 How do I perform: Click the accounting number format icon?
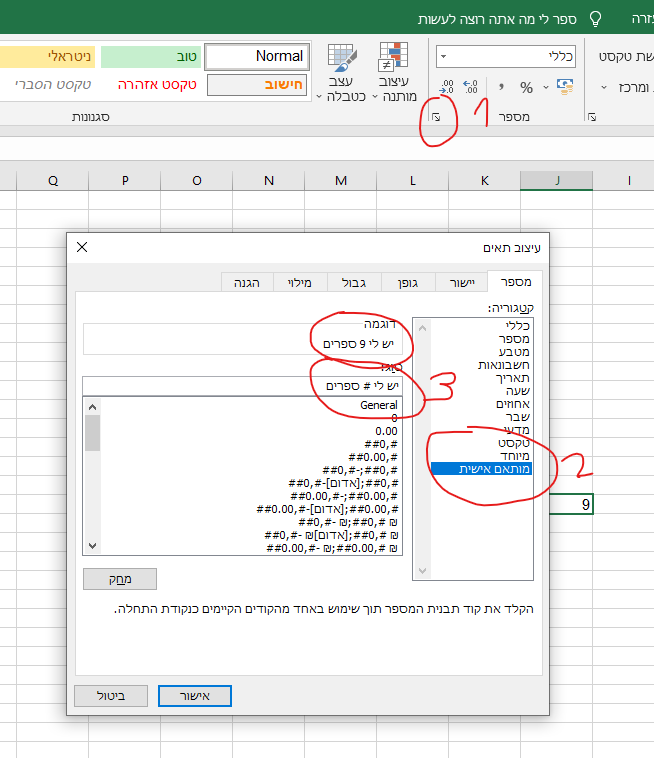pyautogui.click(x=565, y=87)
